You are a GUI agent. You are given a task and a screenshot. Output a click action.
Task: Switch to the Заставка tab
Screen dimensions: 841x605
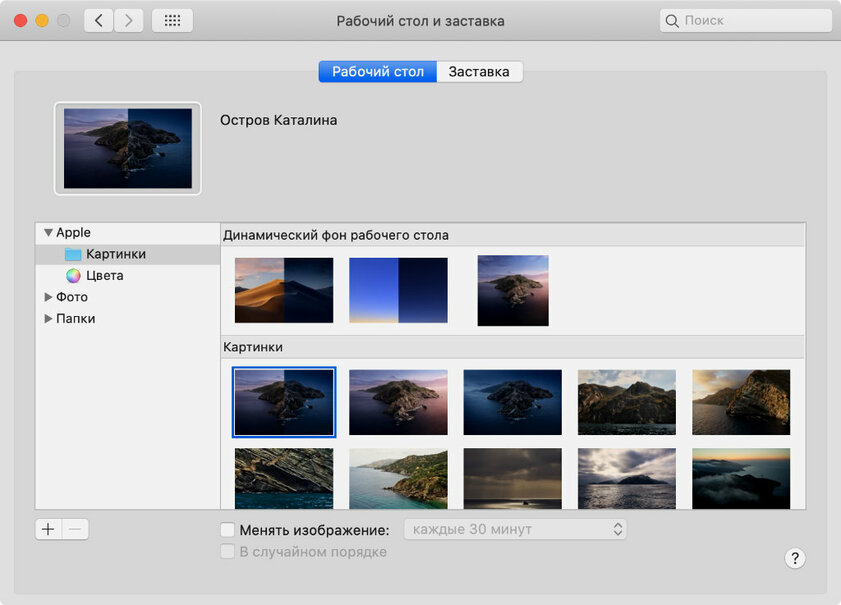479,72
